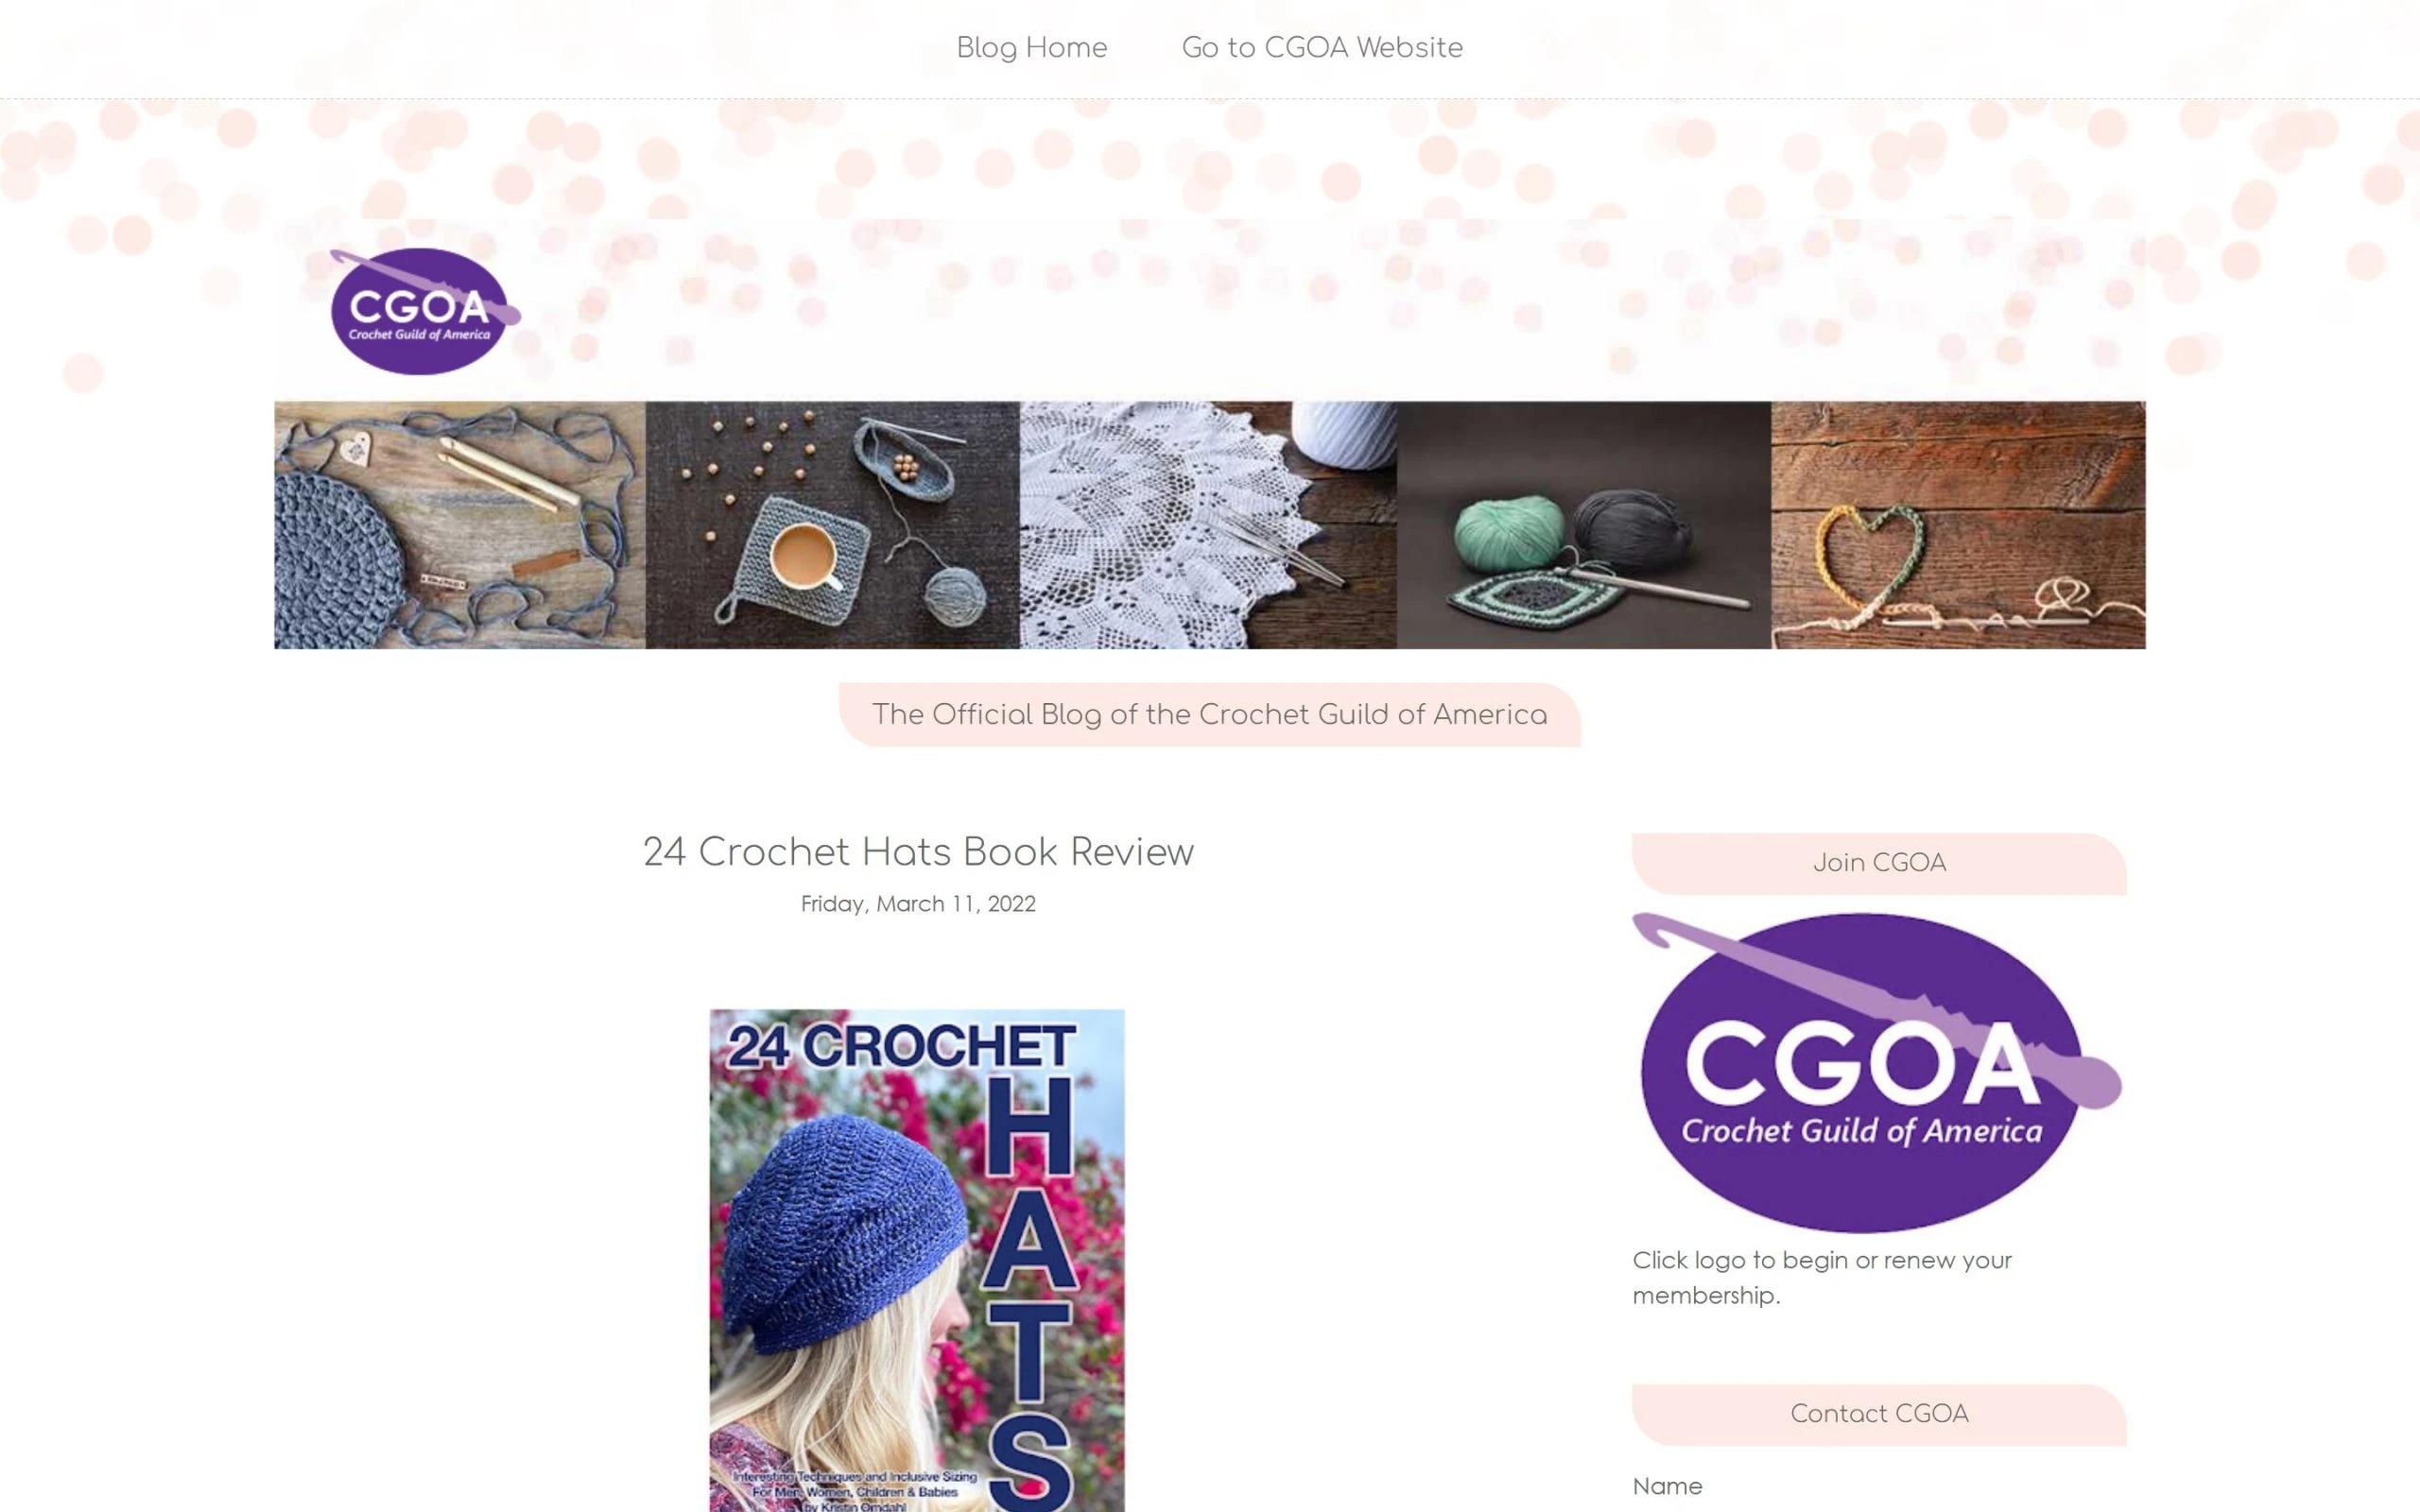The height and width of the screenshot is (1512, 2420).
Task: Click the Join CGOA sidebar heading
Action: [1879, 863]
